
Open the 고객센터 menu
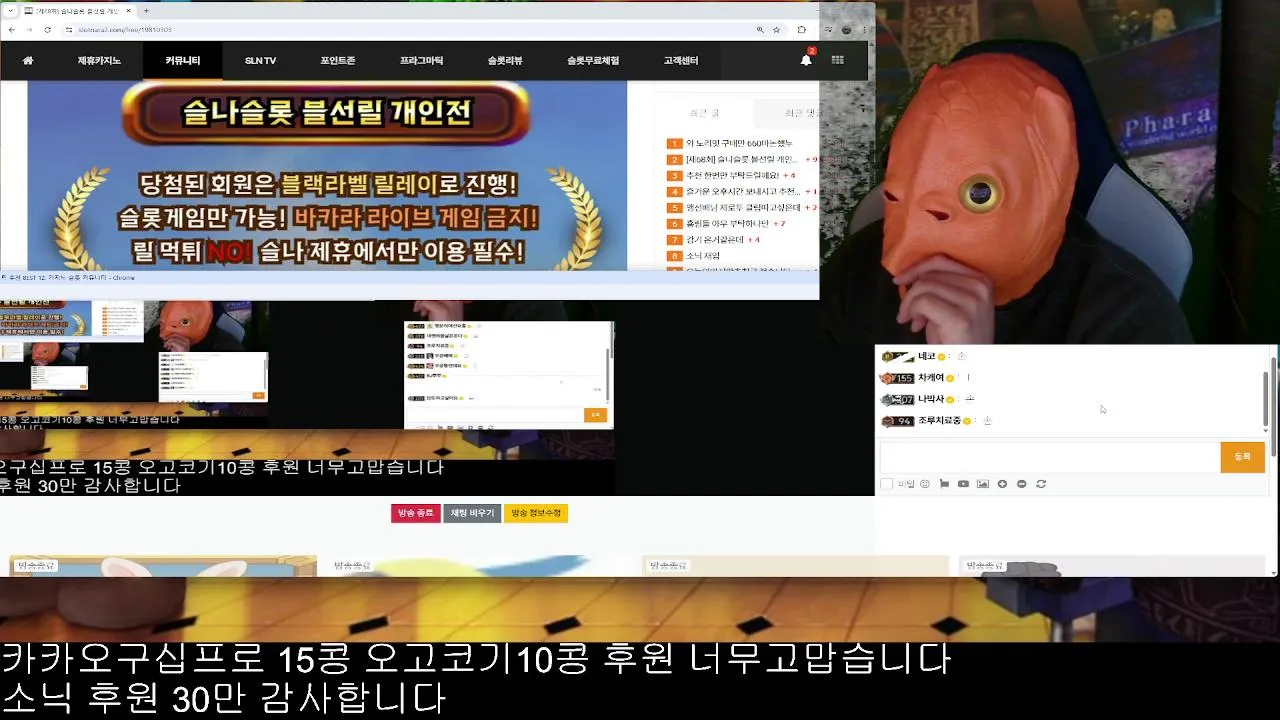click(x=681, y=61)
